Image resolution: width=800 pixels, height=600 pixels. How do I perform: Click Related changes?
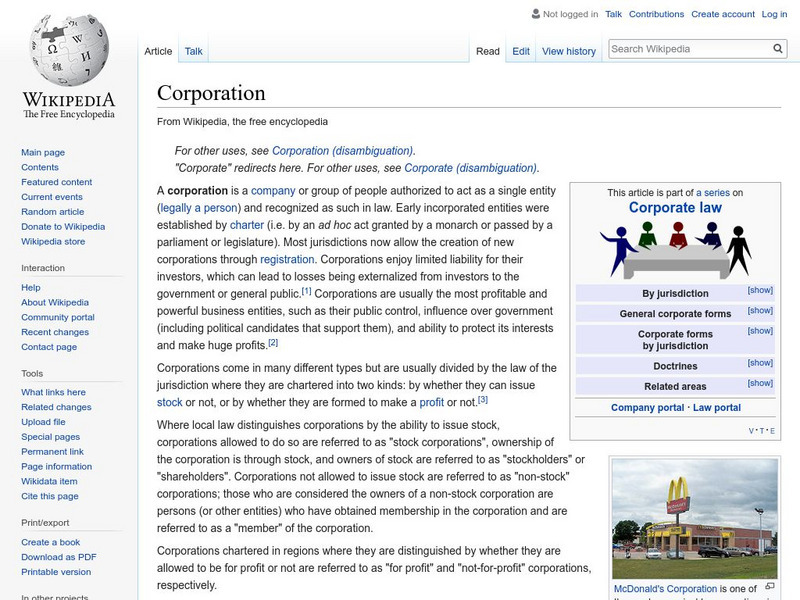coord(56,407)
